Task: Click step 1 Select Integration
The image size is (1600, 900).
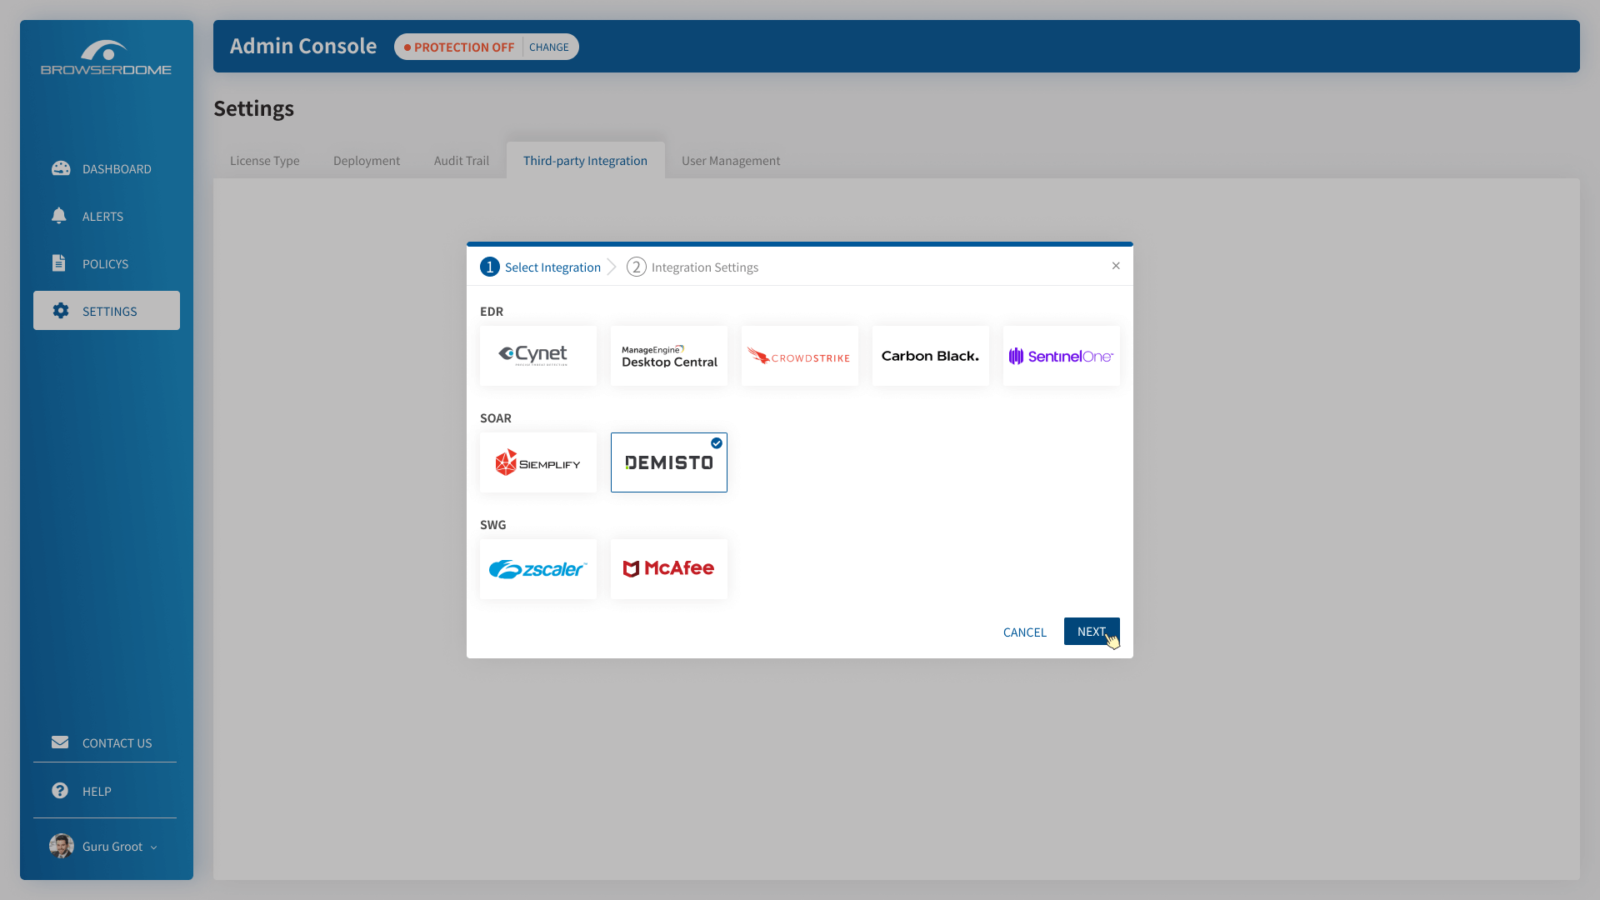Action: [x=541, y=267]
